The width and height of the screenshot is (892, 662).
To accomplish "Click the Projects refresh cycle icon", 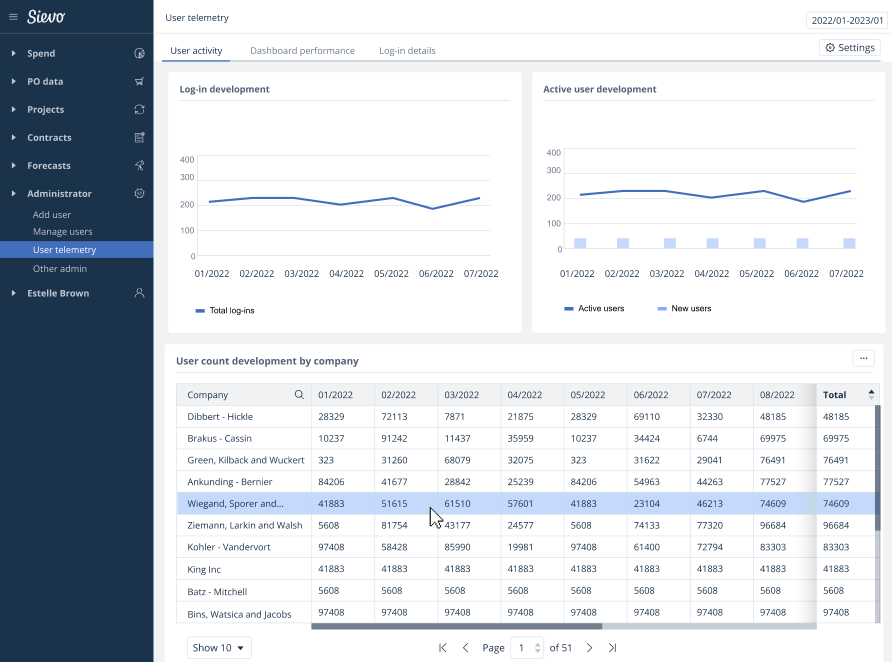I will coord(139,109).
